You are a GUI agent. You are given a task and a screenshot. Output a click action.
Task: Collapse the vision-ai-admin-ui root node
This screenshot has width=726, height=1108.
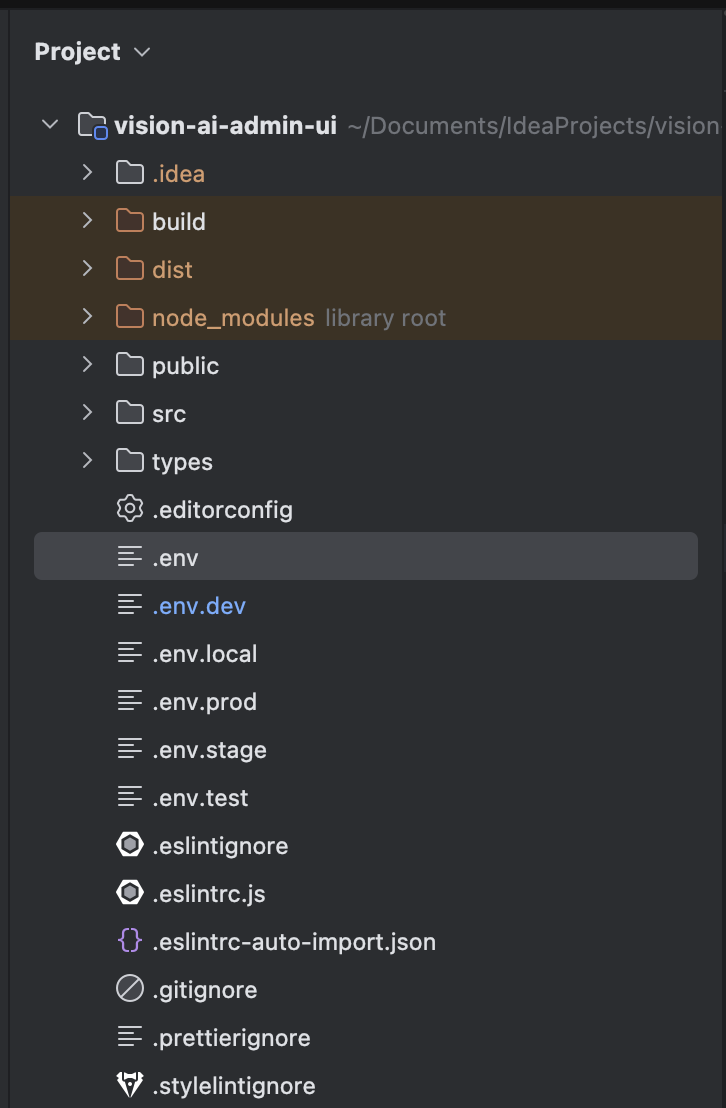tap(49, 126)
